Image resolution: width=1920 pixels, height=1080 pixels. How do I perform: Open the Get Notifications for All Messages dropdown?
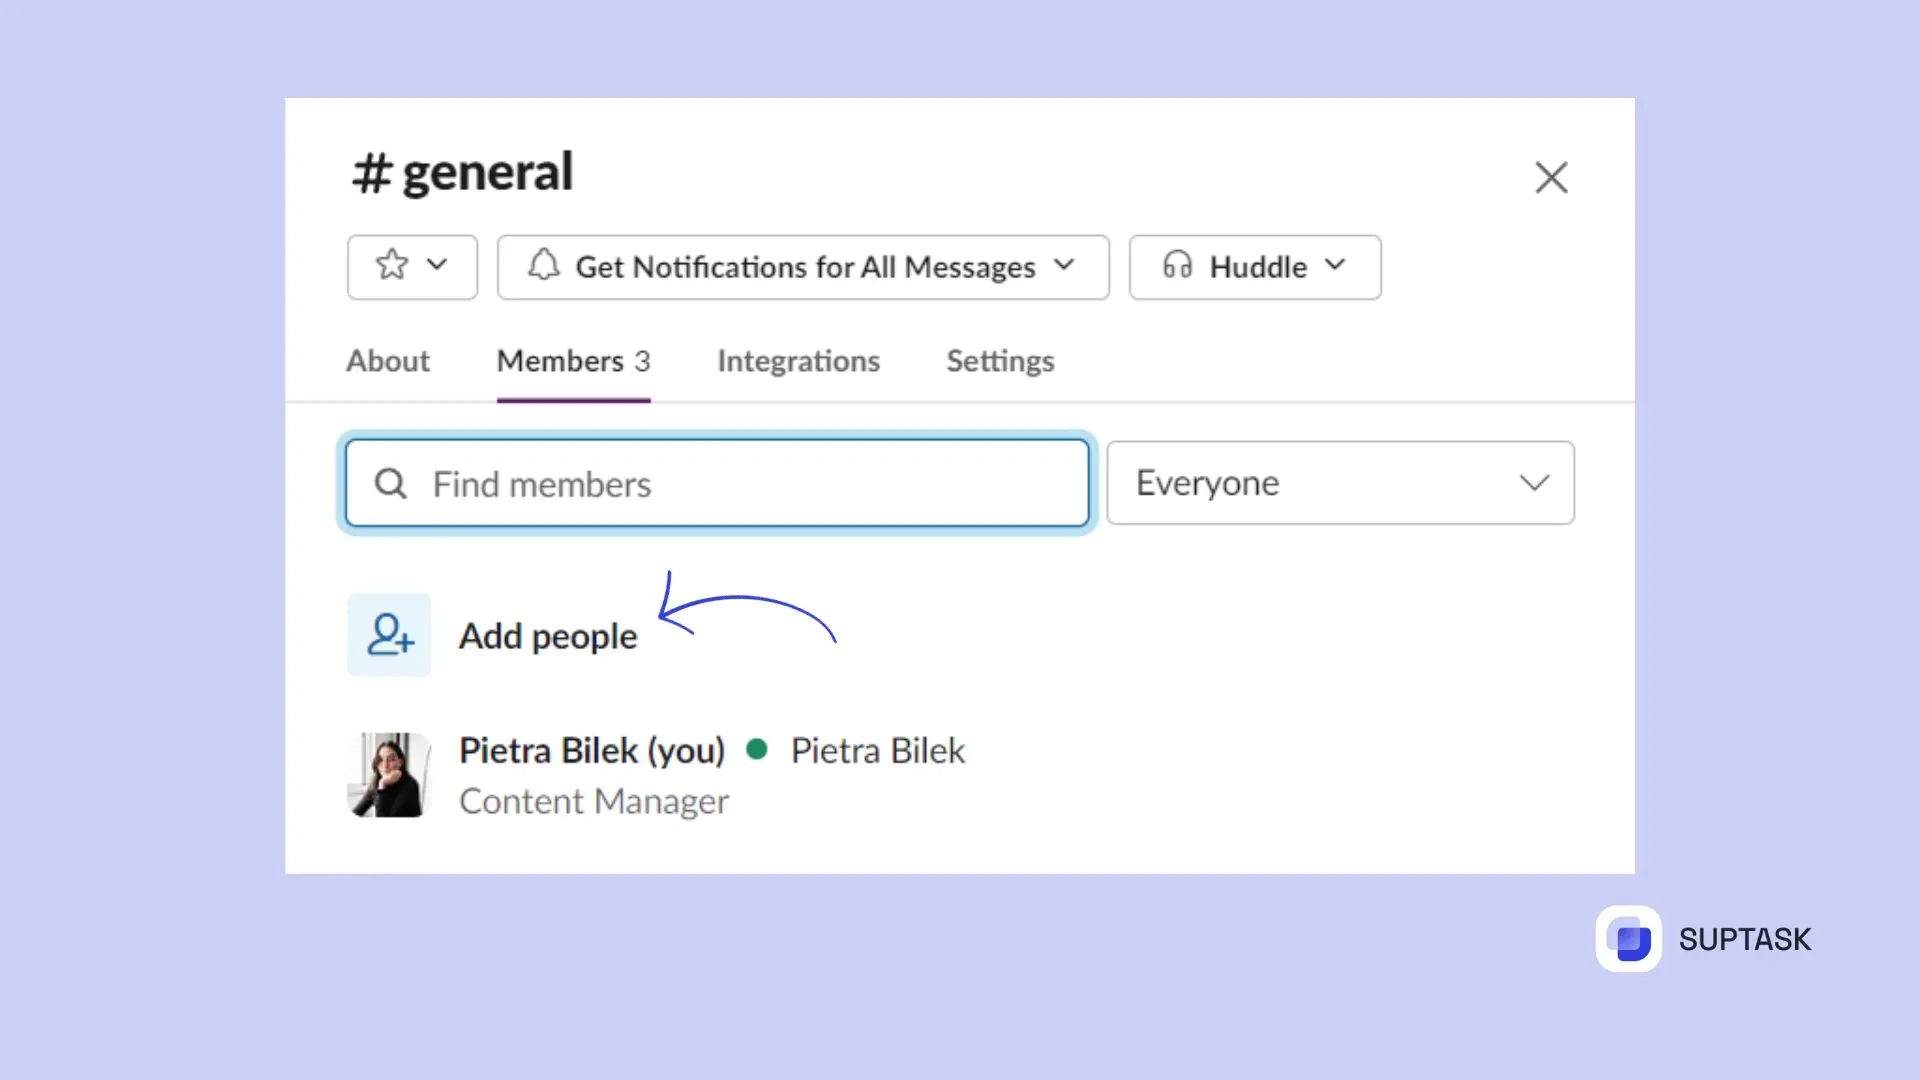tap(803, 266)
